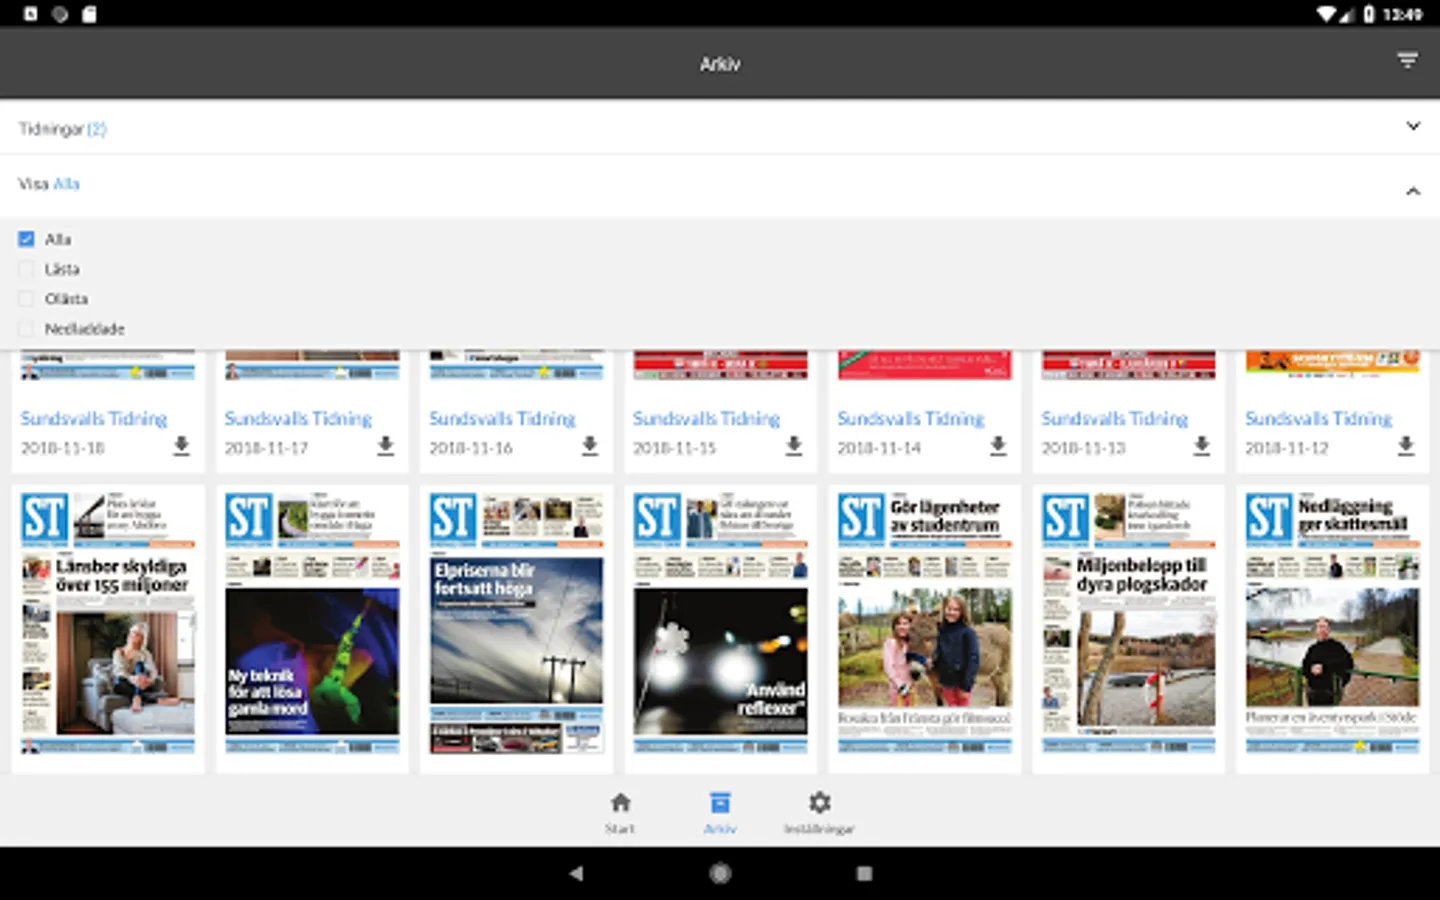The height and width of the screenshot is (900, 1440).
Task: Open the 'Gör lägenheter av studentrum' cover
Action: tap(924, 623)
